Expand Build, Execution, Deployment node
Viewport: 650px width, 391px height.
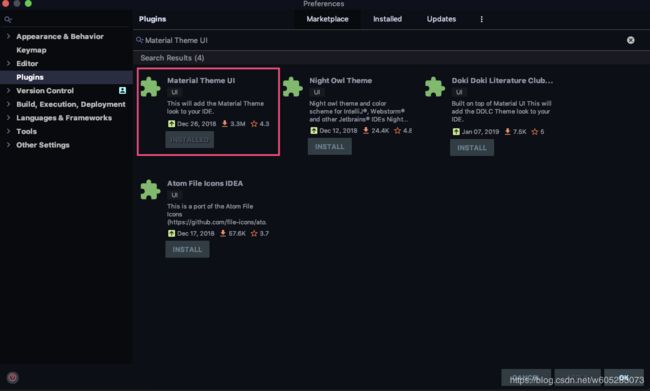pyautogui.click(x=8, y=104)
